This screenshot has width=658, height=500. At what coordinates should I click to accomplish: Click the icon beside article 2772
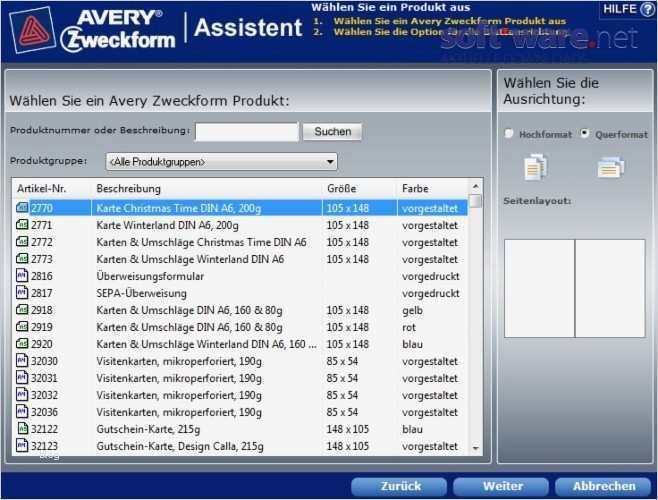[22, 242]
